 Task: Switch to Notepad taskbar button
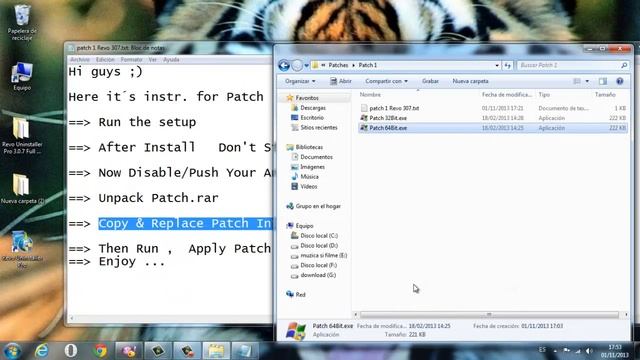(245, 351)
